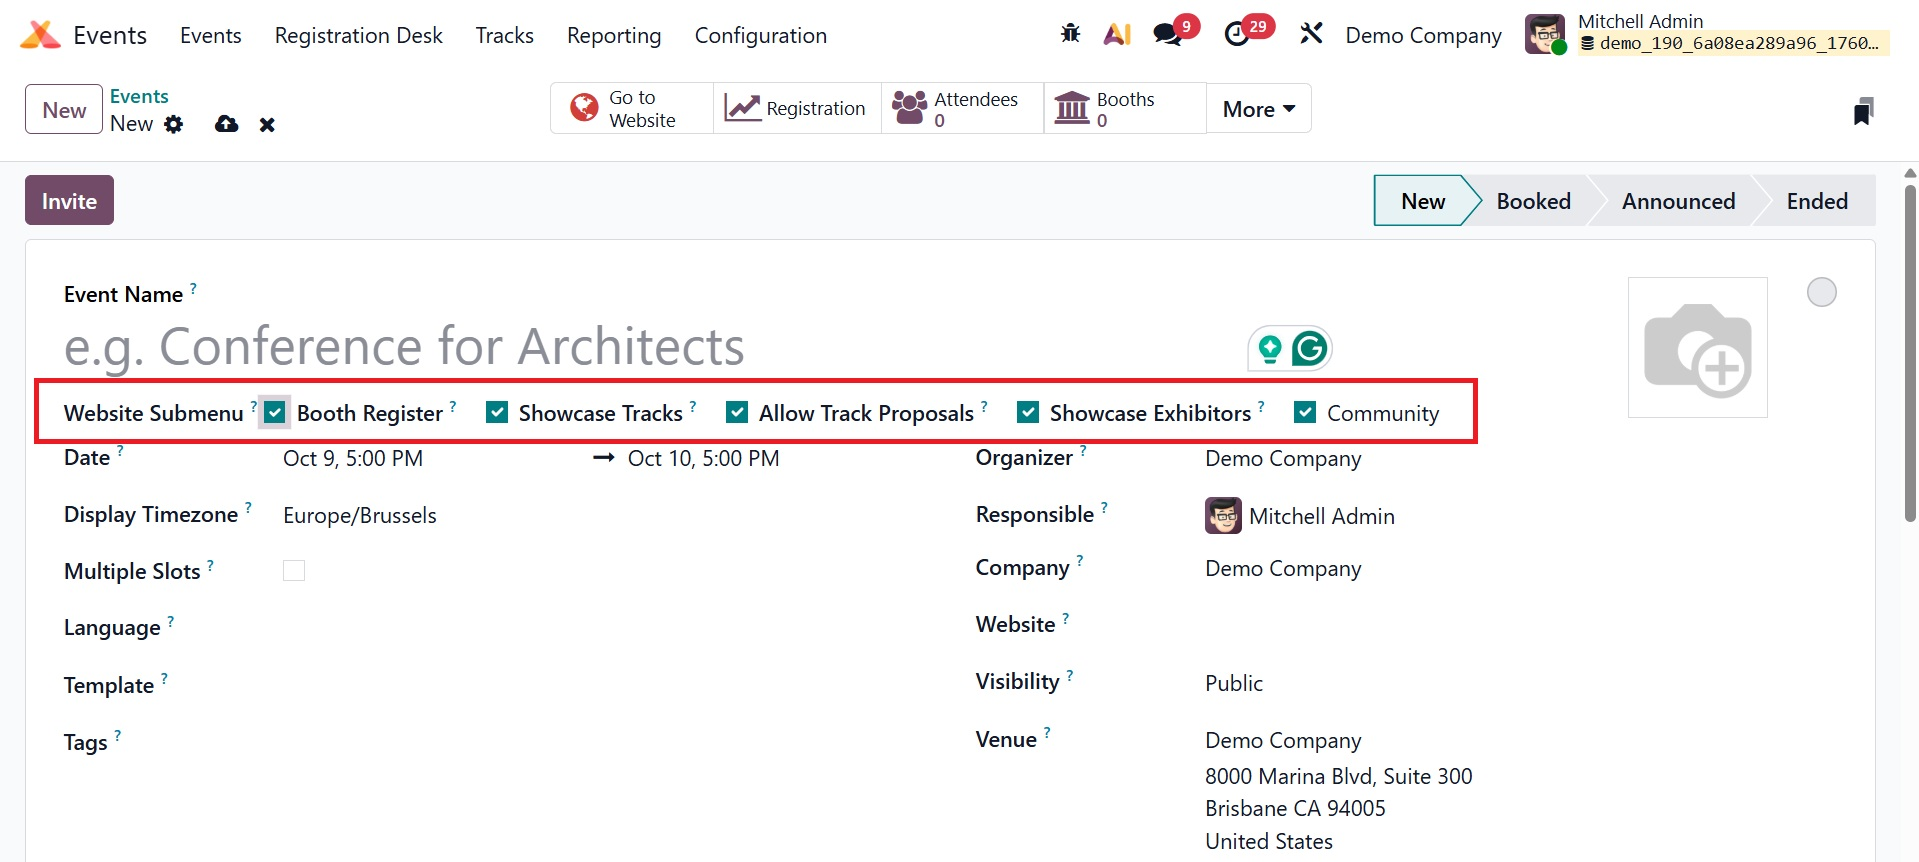
Task: Discard changes with the X icon
Action: coord(267,125)
